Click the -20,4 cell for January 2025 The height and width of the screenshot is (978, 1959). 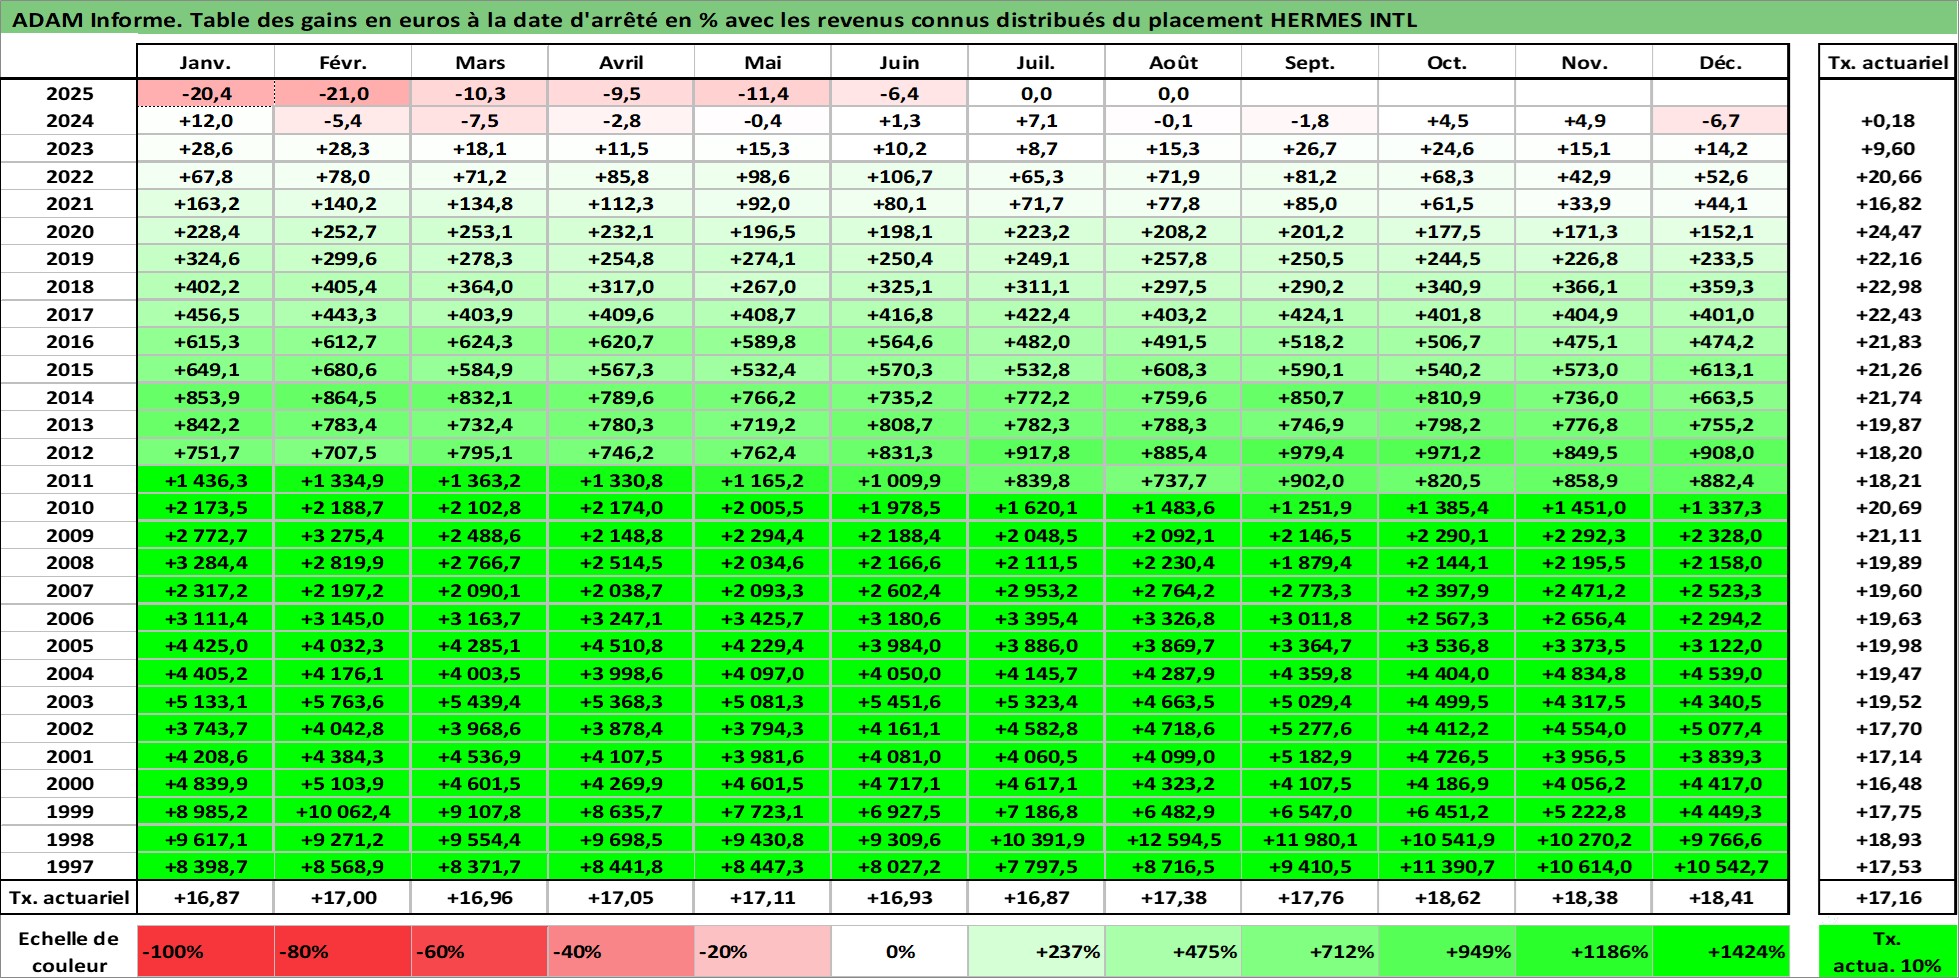coord(205,93)
